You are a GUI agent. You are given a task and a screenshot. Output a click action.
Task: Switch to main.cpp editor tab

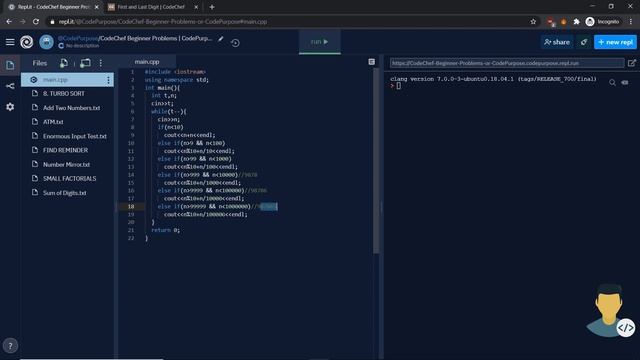(x=147, y=62)
